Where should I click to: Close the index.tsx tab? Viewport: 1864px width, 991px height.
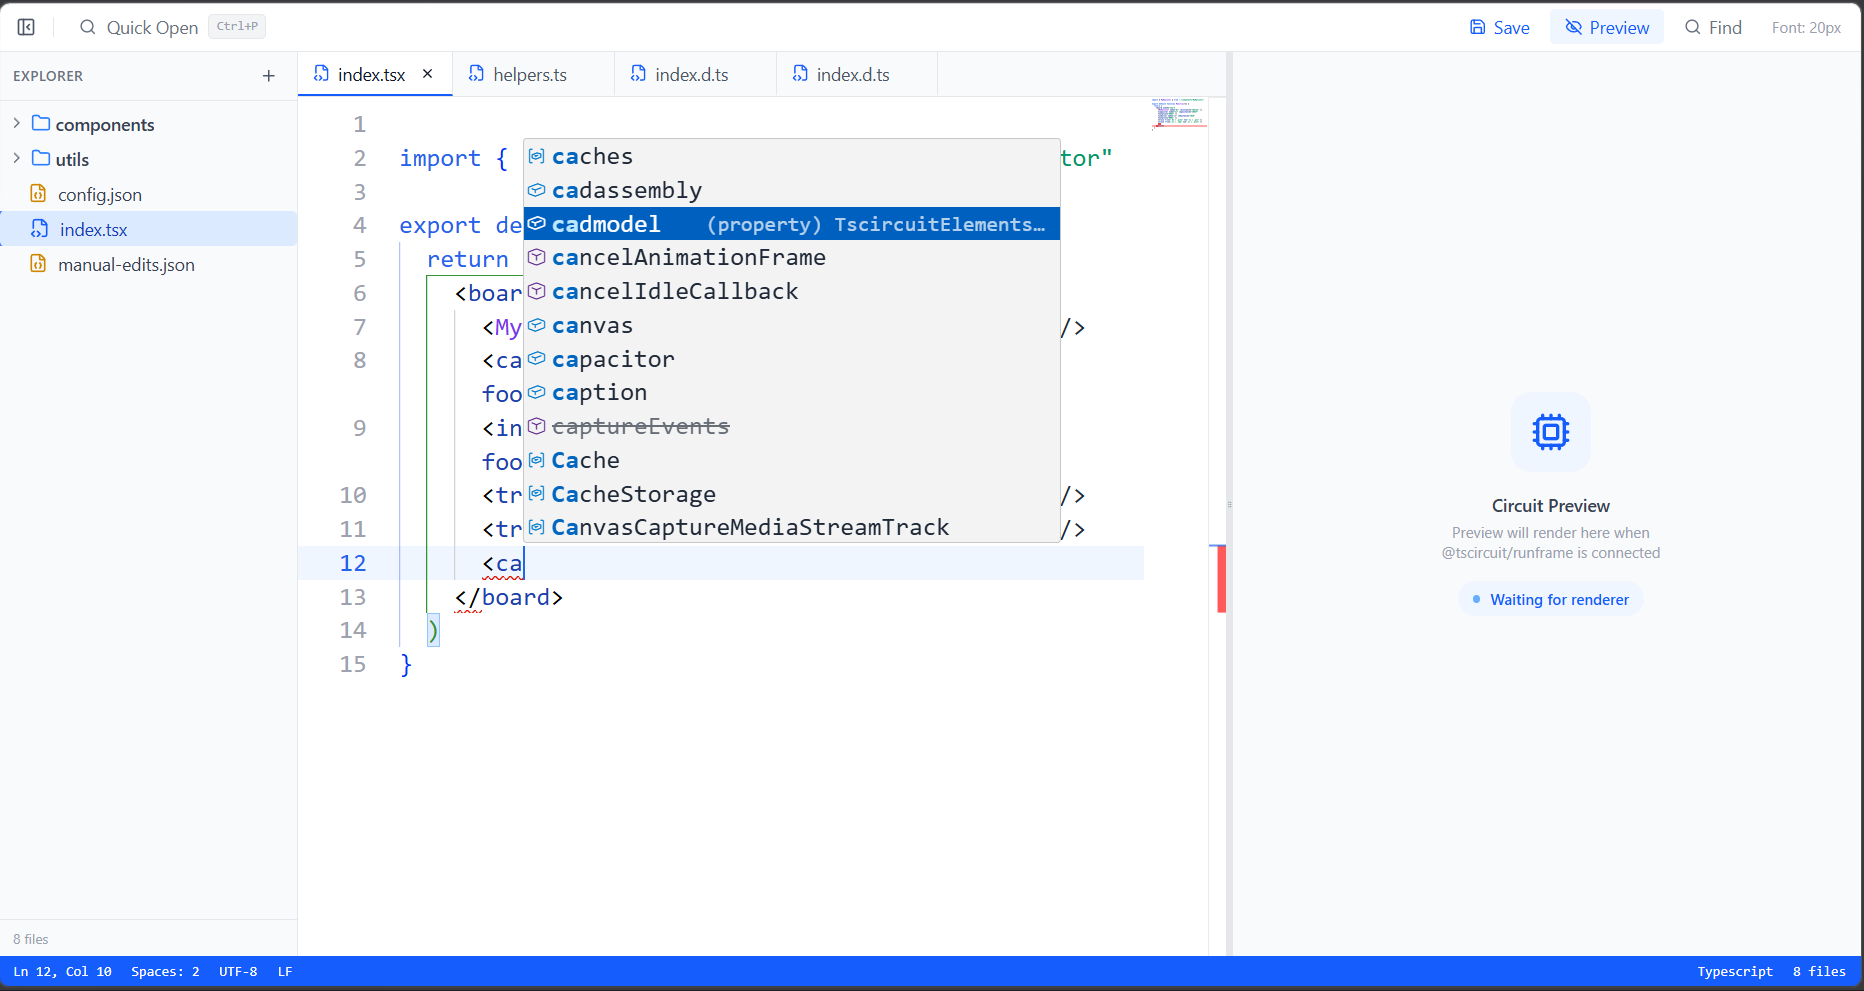tap(427, 74)
